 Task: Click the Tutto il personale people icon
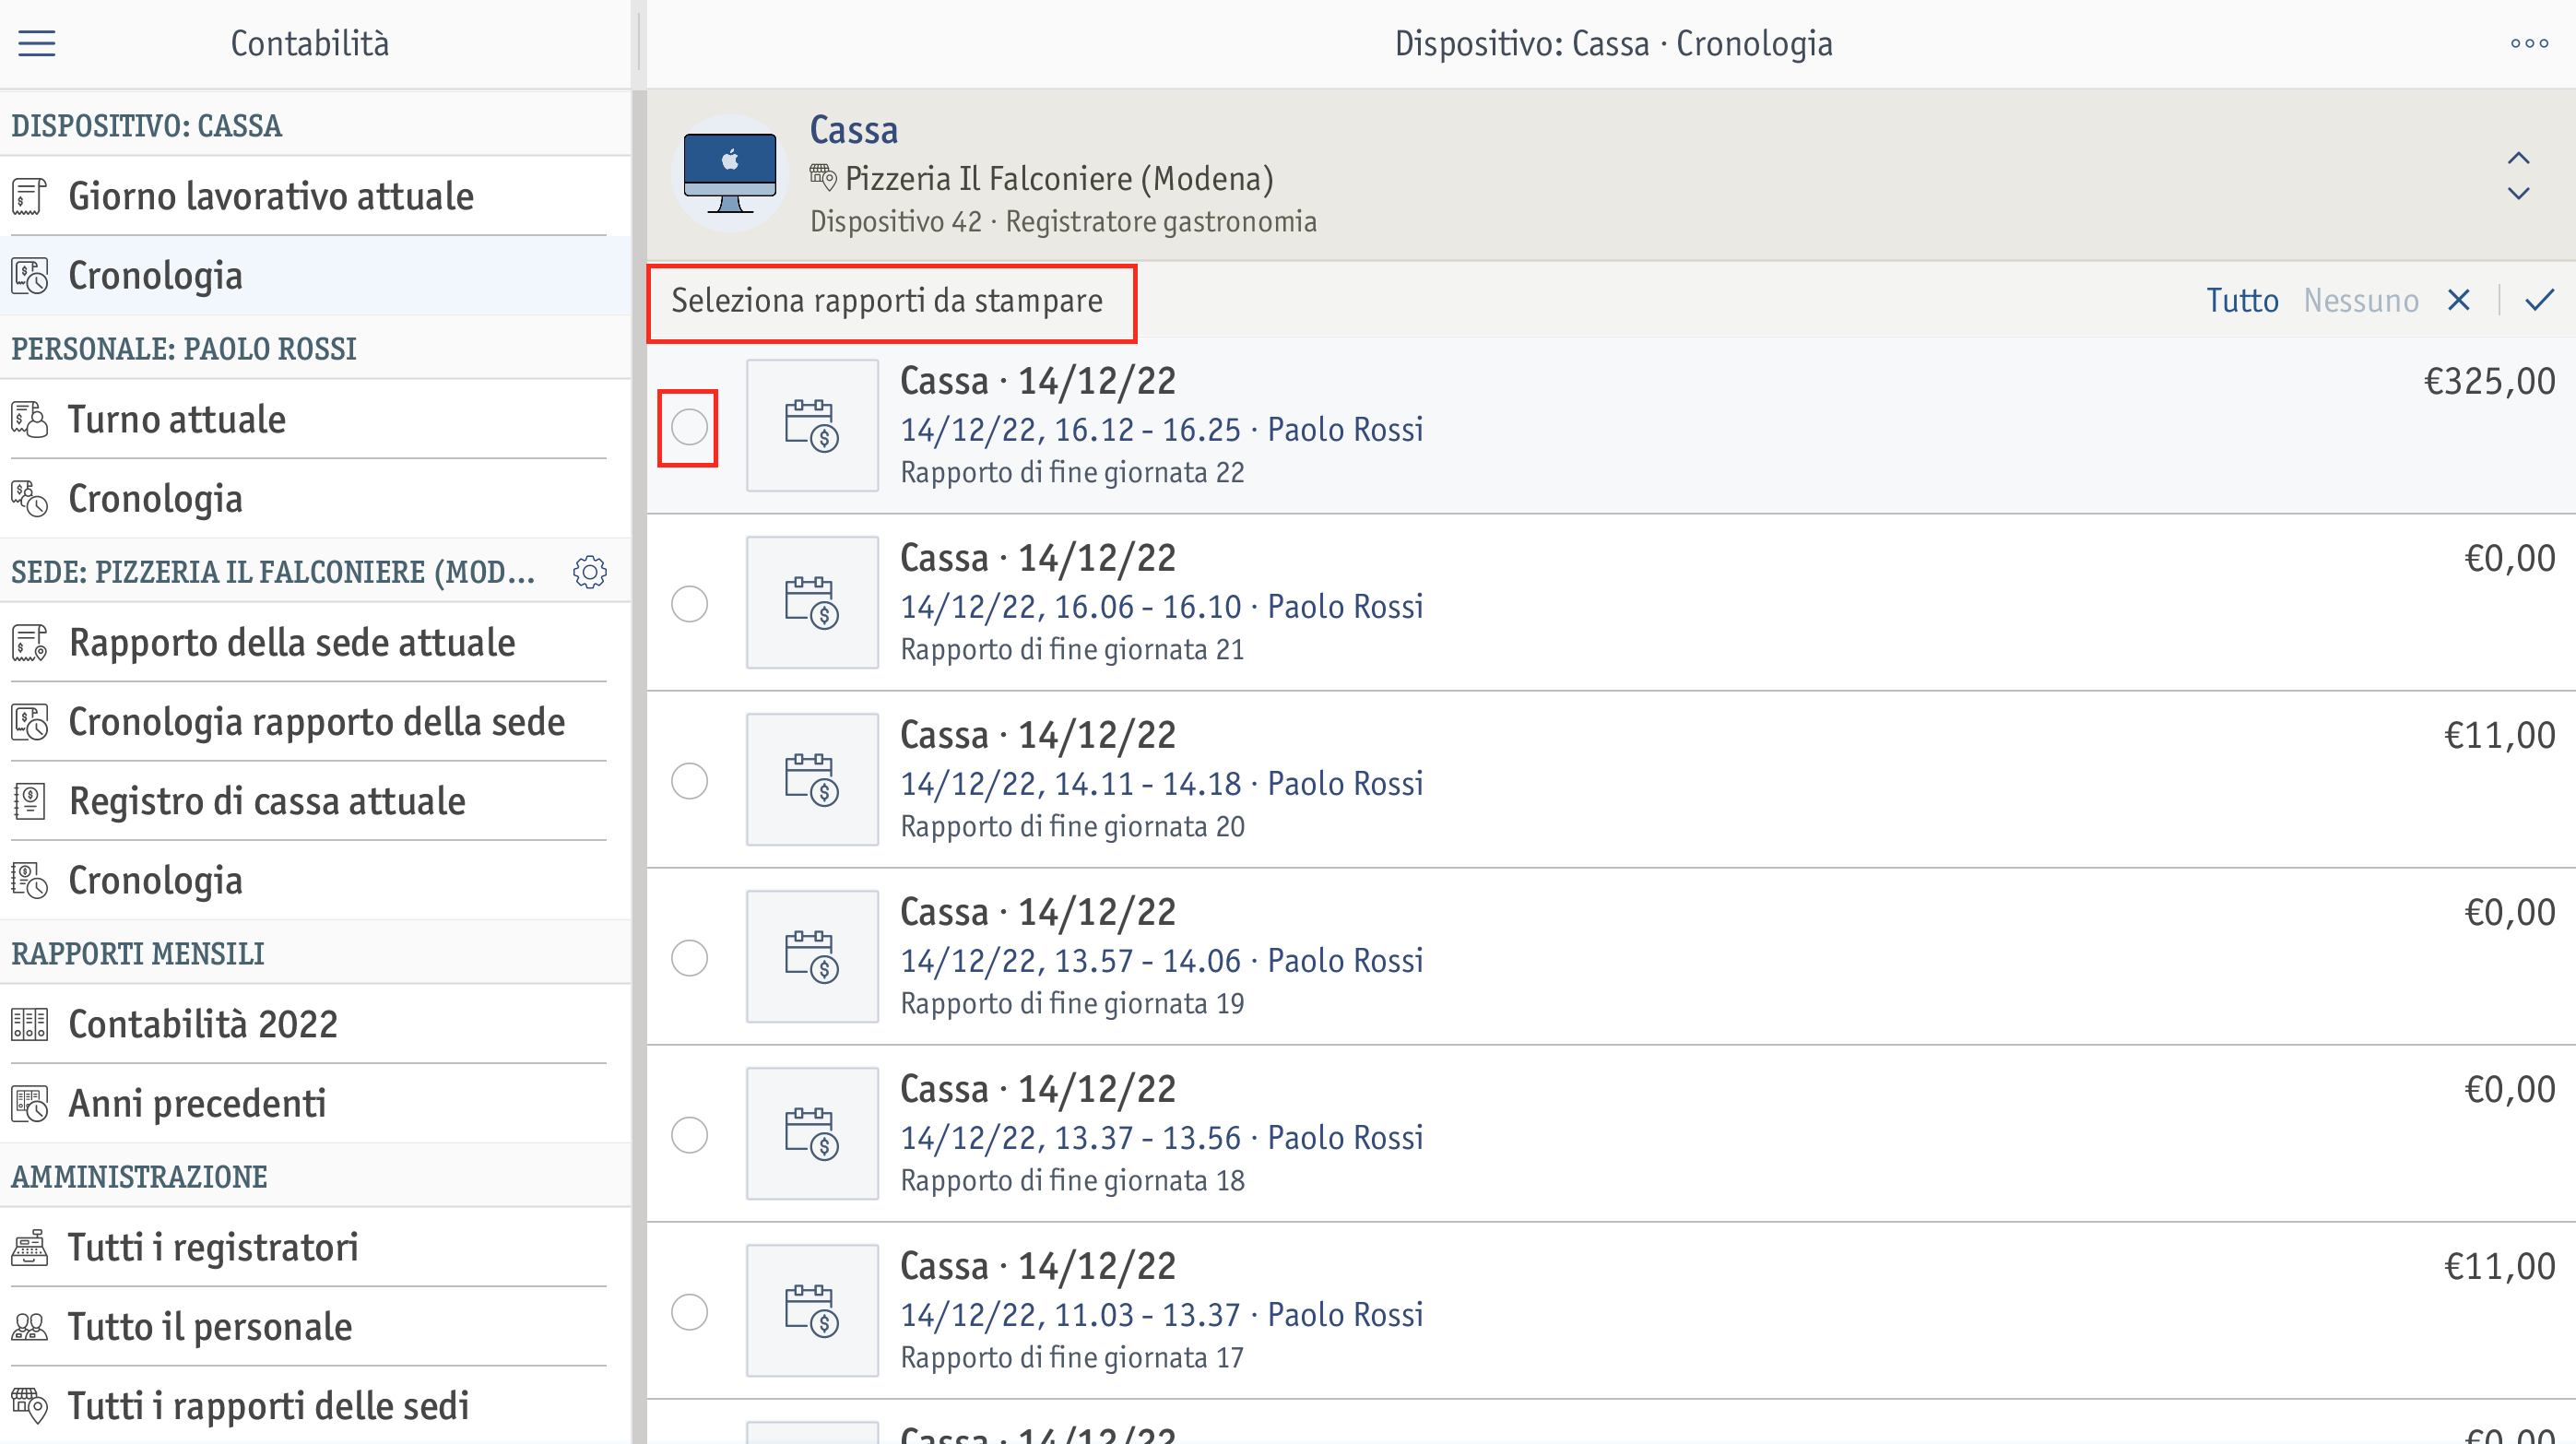[x=29, y=1327]
